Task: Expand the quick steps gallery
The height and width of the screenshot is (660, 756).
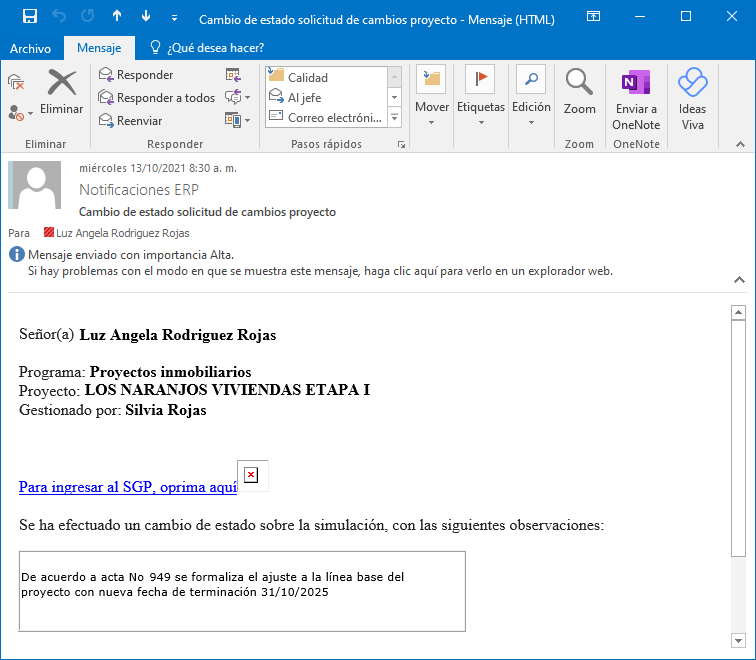Action: tap(394, 118)
